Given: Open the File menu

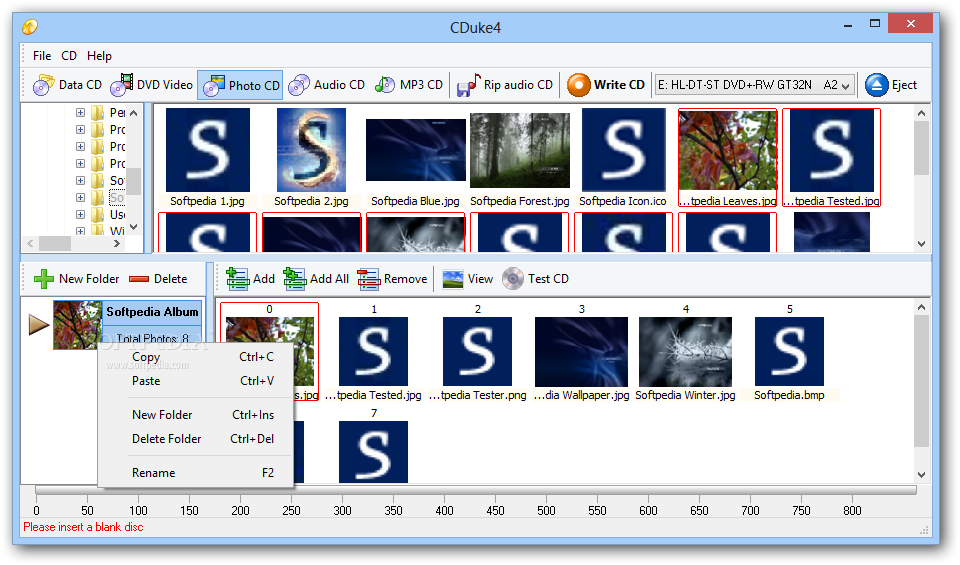Looking at the screenshot, I should (x=42, y=56).
